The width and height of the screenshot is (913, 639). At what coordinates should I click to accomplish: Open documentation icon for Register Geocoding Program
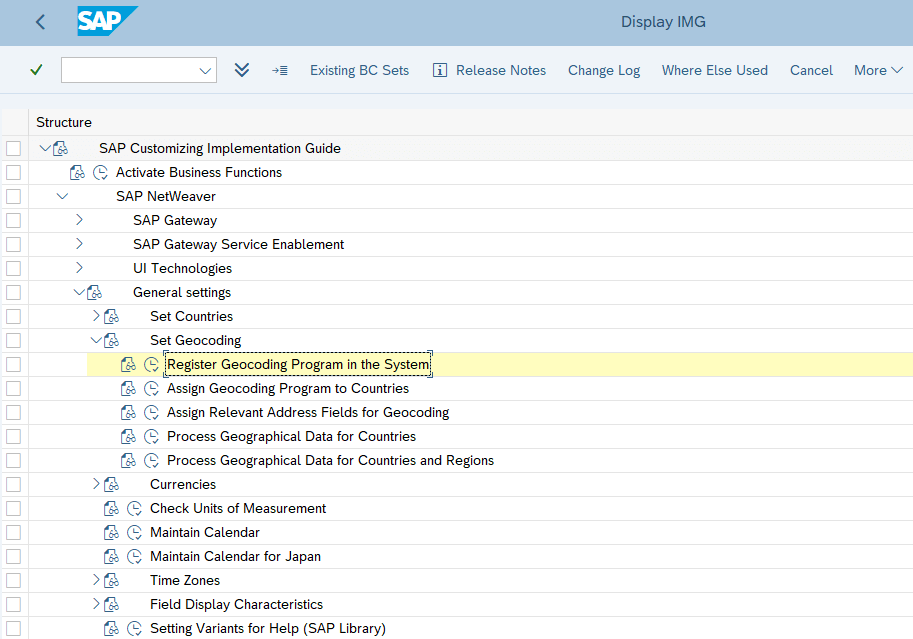(x=128, y=365)
